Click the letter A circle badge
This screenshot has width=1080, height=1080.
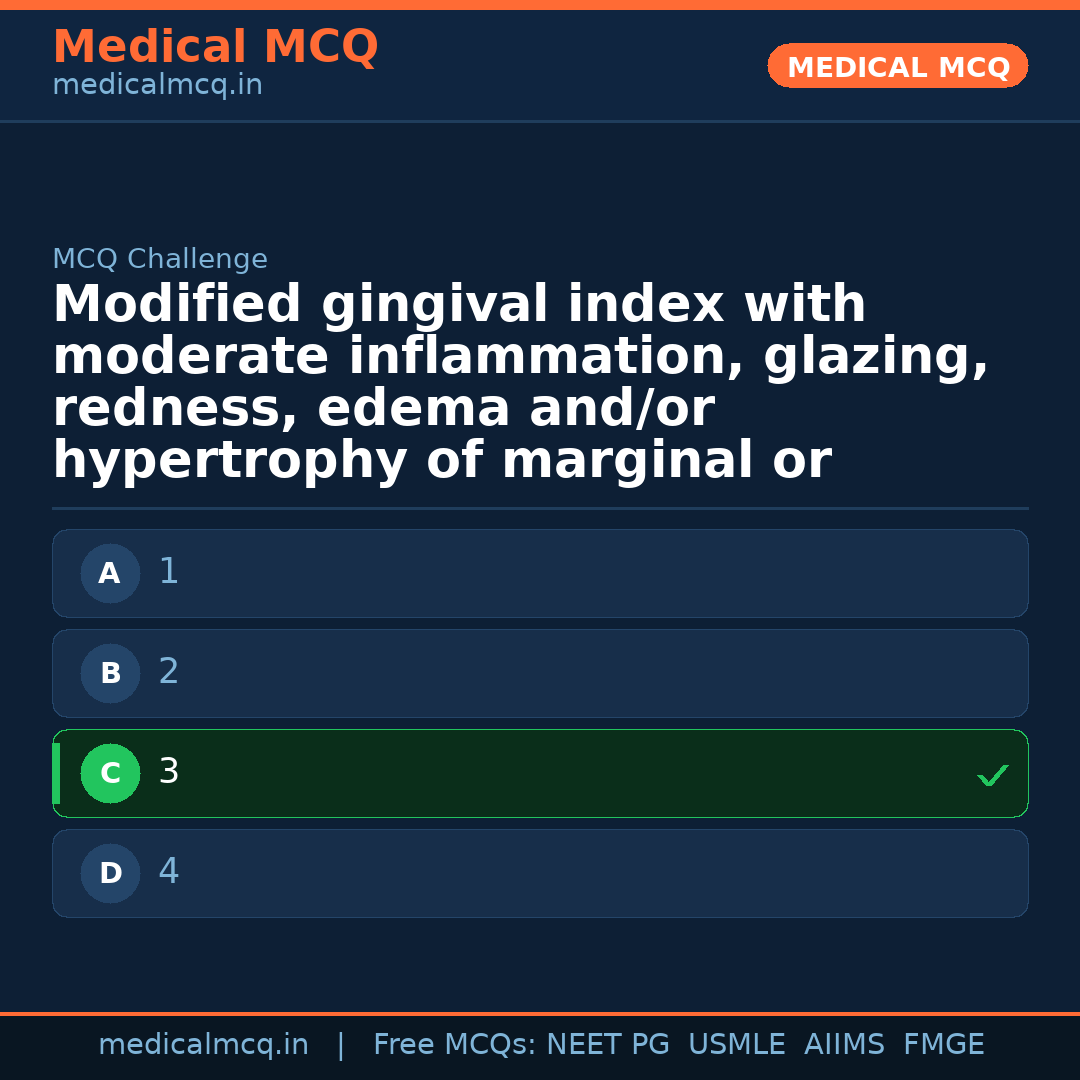tap(110, 573)
